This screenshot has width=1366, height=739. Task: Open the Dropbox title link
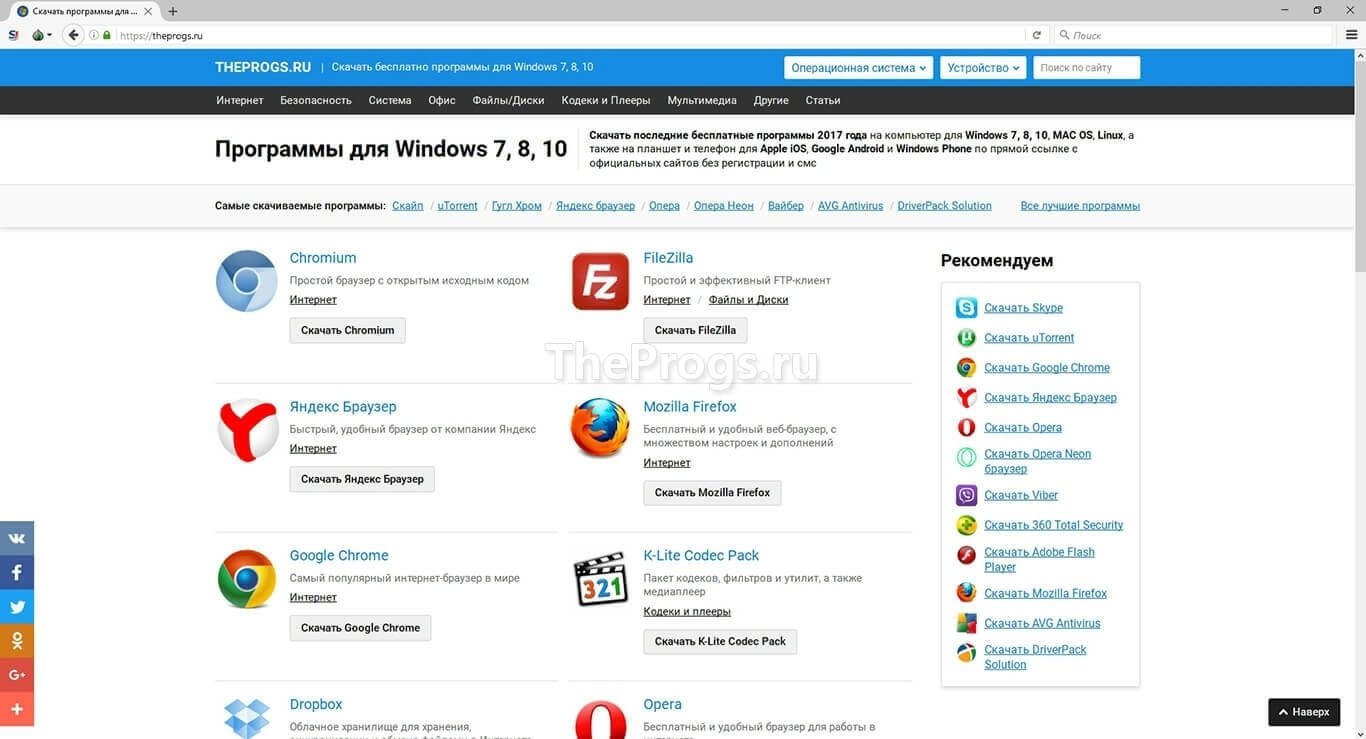click(x=316, y=704)
